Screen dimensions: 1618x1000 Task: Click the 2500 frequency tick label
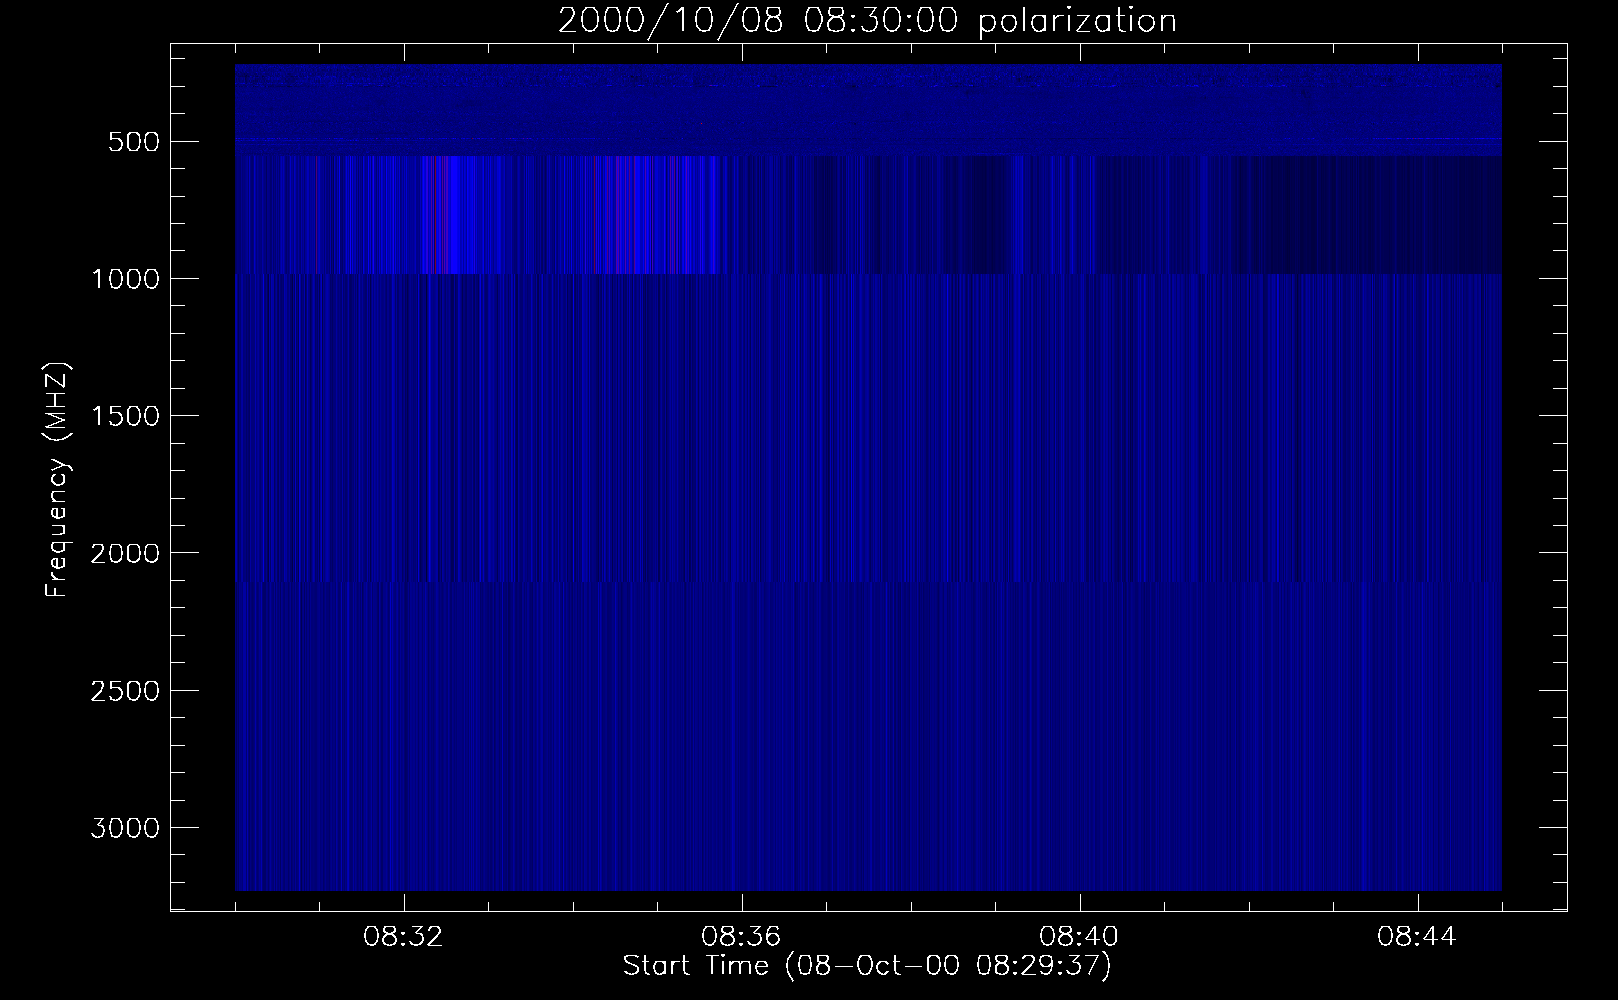coord(125,691)
